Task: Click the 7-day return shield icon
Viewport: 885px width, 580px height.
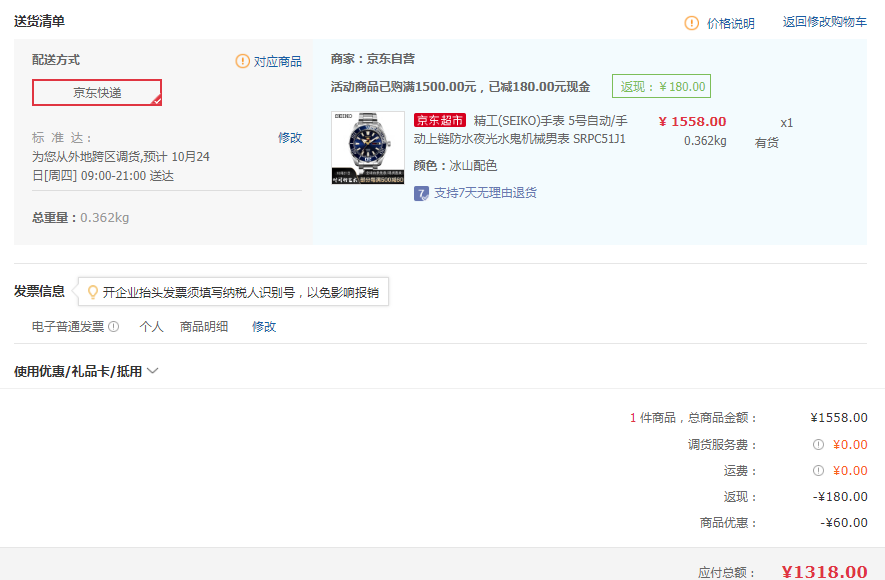Action: coord(421,194)
